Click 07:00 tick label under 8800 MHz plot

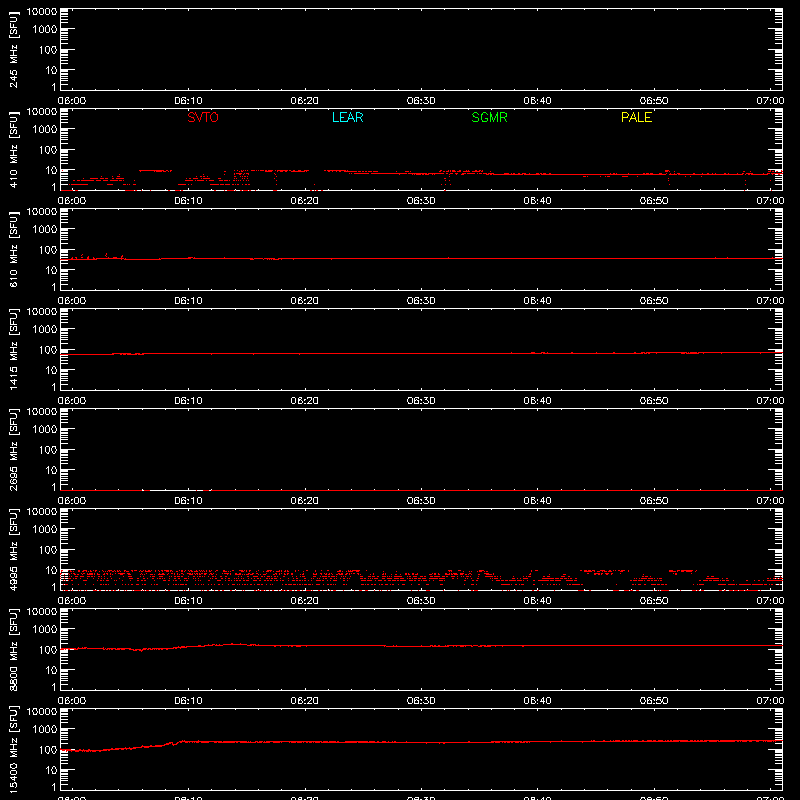point(770,701)
